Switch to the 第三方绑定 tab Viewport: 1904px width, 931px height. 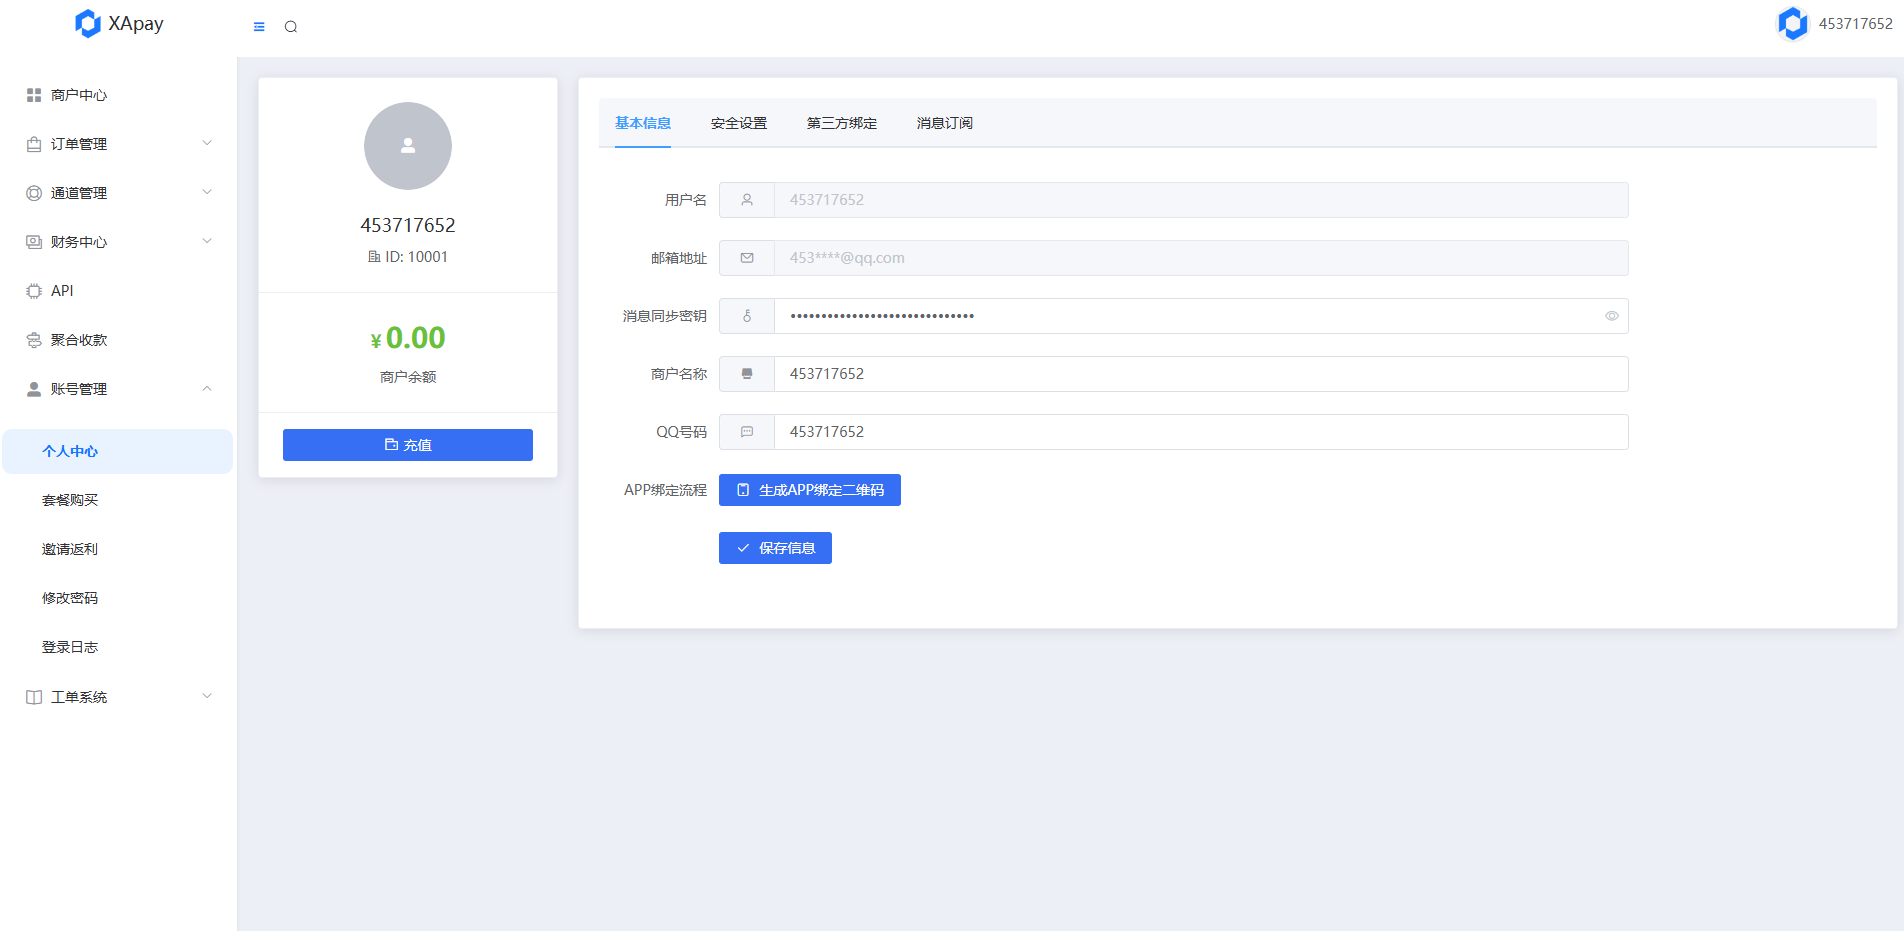(841, 123)
